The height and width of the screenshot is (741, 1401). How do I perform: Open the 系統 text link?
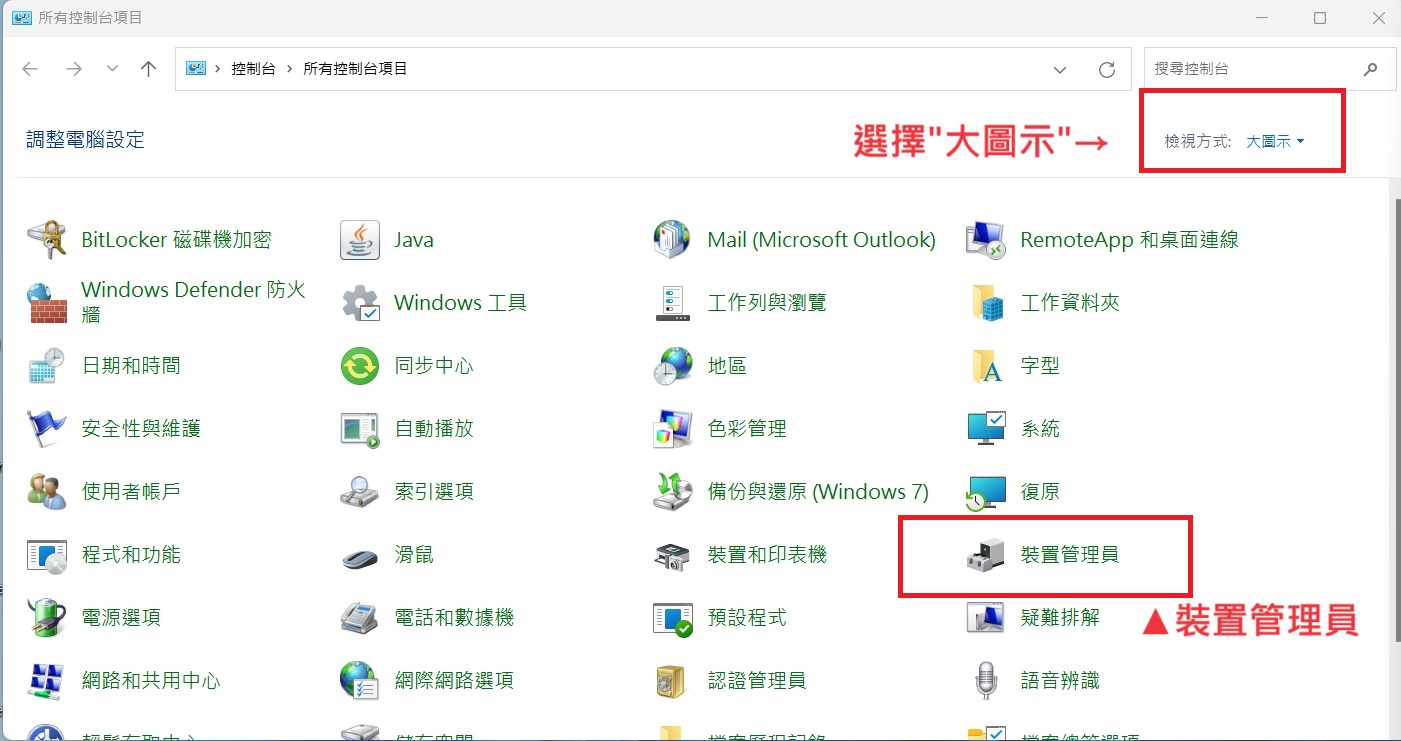tap(1040, 429)
